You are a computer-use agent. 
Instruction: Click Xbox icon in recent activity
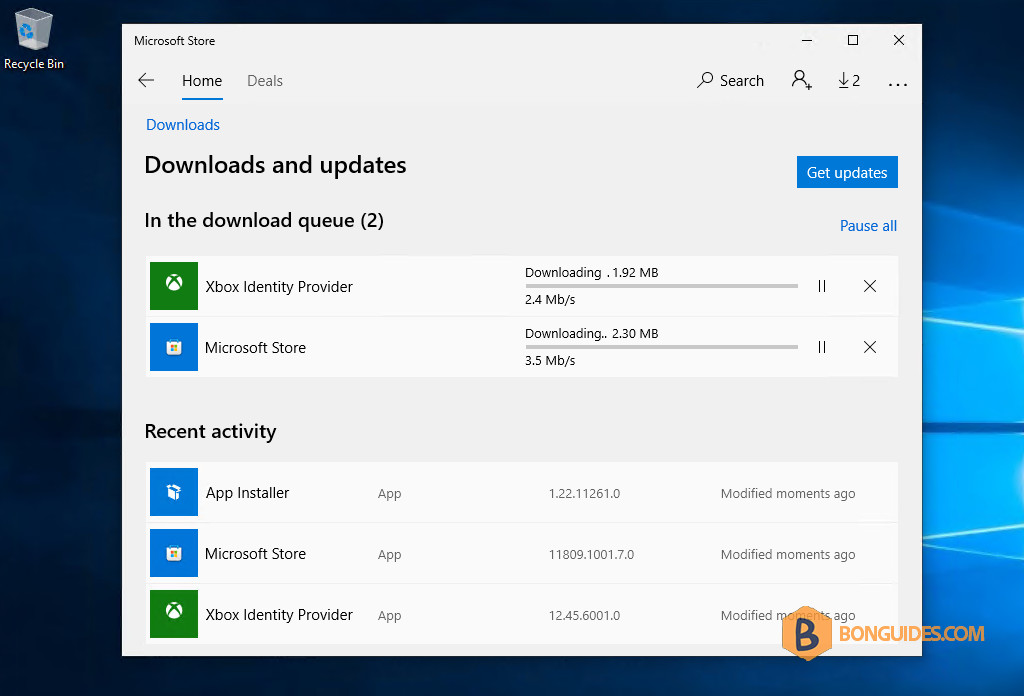tap(174, 614)
